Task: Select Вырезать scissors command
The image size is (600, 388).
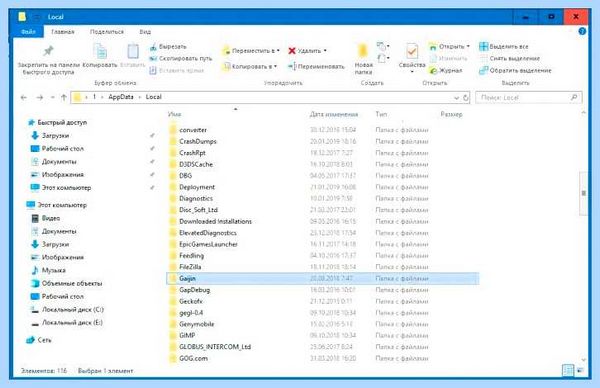Action: pyautogui.click(x=168, y=47)
